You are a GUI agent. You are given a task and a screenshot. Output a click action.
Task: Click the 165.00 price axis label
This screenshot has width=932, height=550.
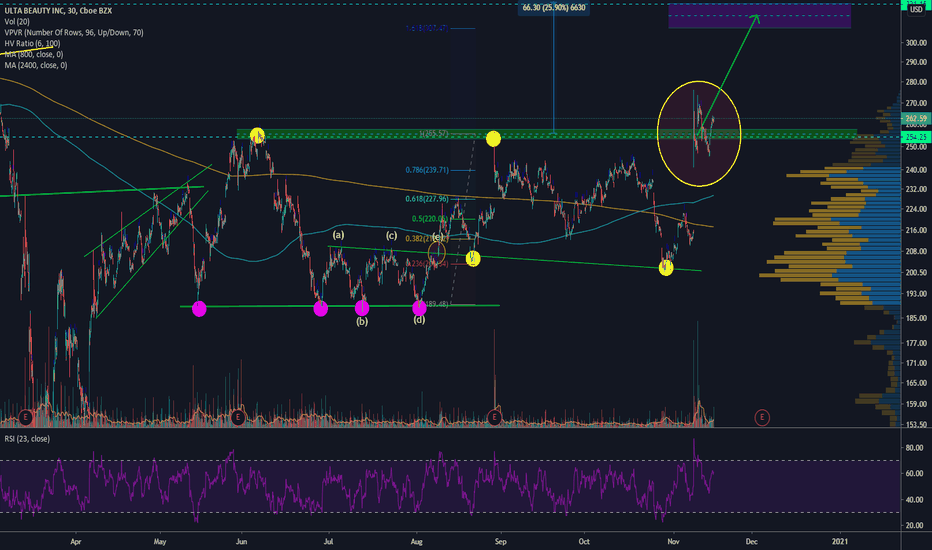click(x=916, y=384)
